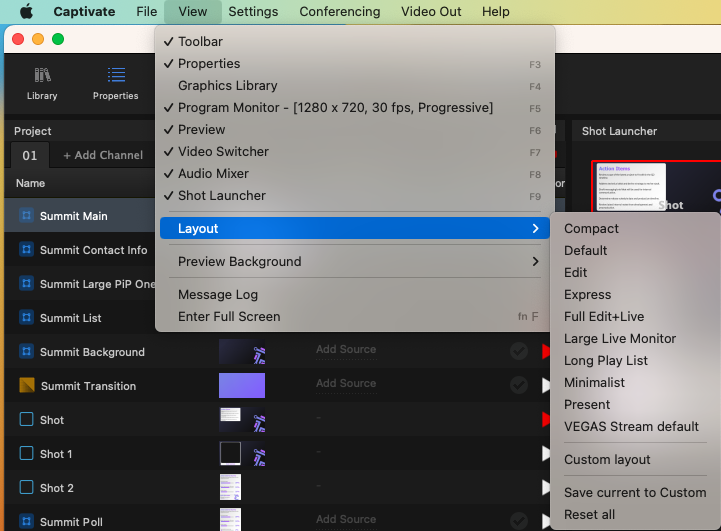Viewport: 721px width, 531px height.
Task: Toggle Video Switcher in the View menu
Action: tap(355, 152)
